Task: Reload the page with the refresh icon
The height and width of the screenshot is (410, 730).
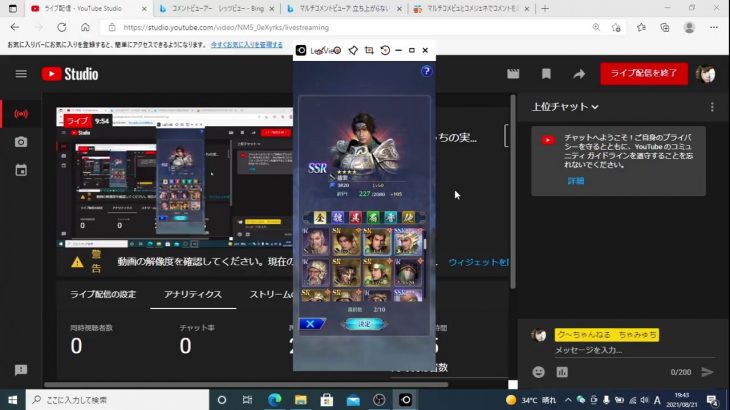Action: coord(61,27)
